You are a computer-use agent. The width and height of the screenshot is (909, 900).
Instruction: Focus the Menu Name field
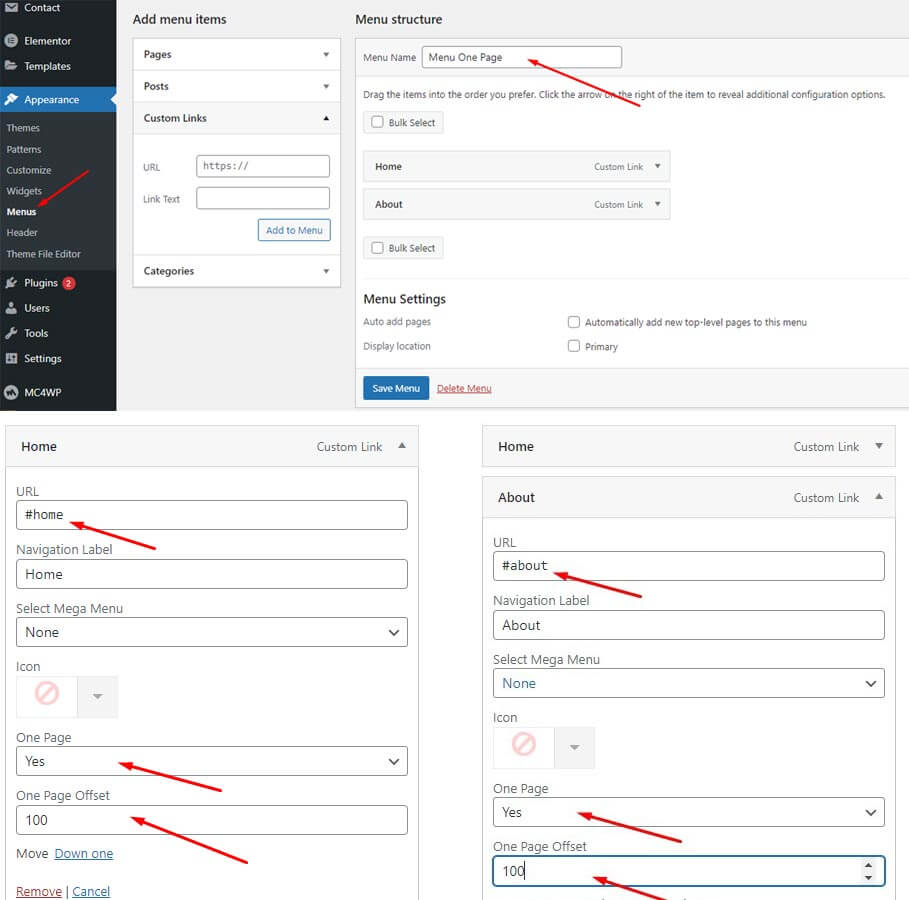coord(522,57)
